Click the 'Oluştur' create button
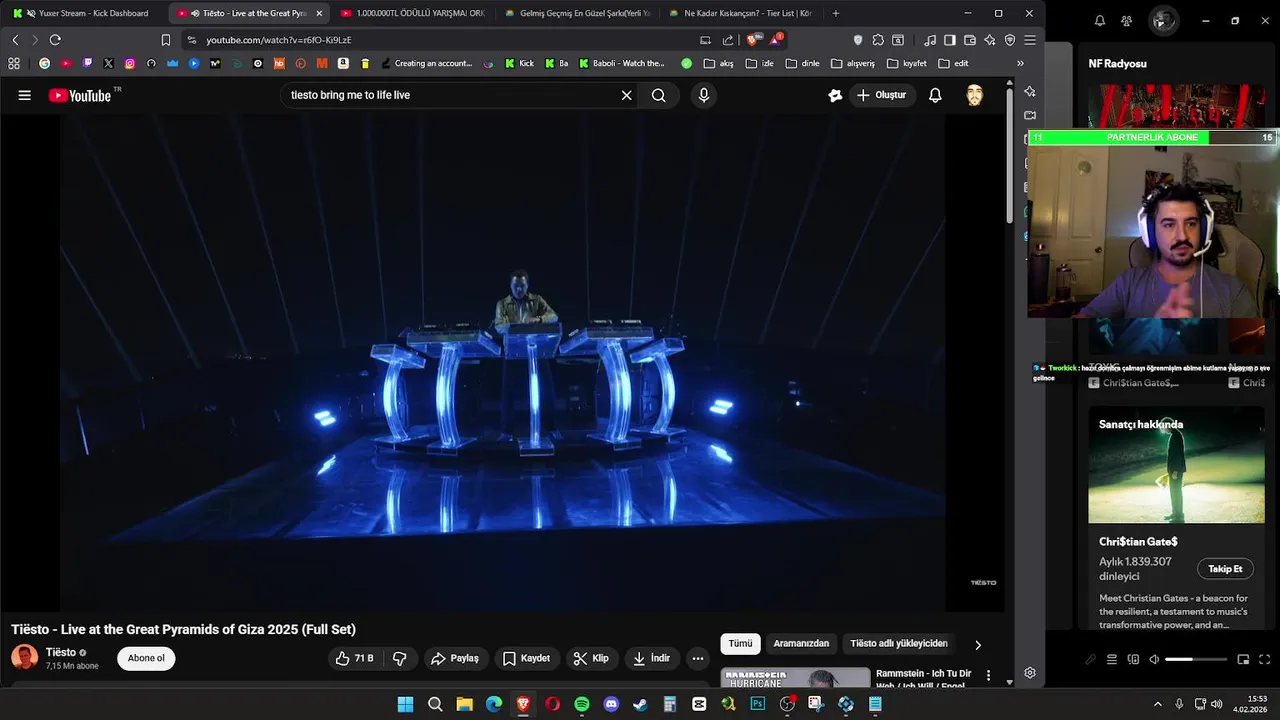 (881, 95)
